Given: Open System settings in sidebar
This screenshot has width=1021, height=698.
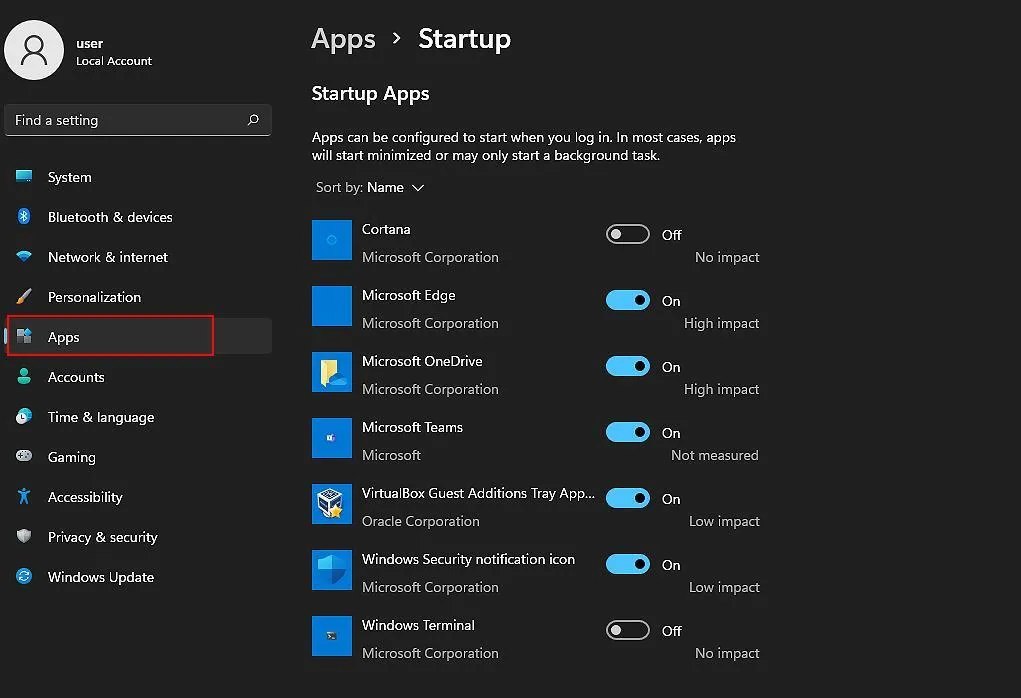Looking at the screenshot, I should tap(138, 176).
